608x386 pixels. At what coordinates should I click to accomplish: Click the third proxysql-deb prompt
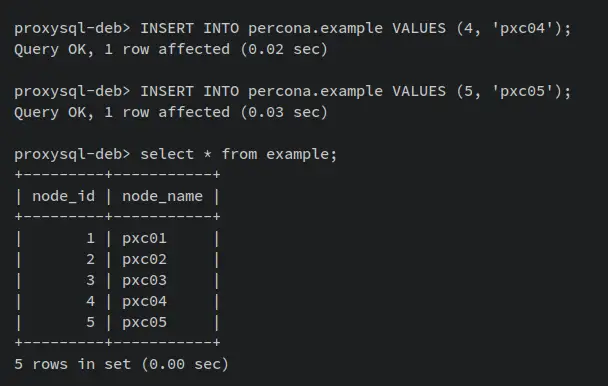72,154
